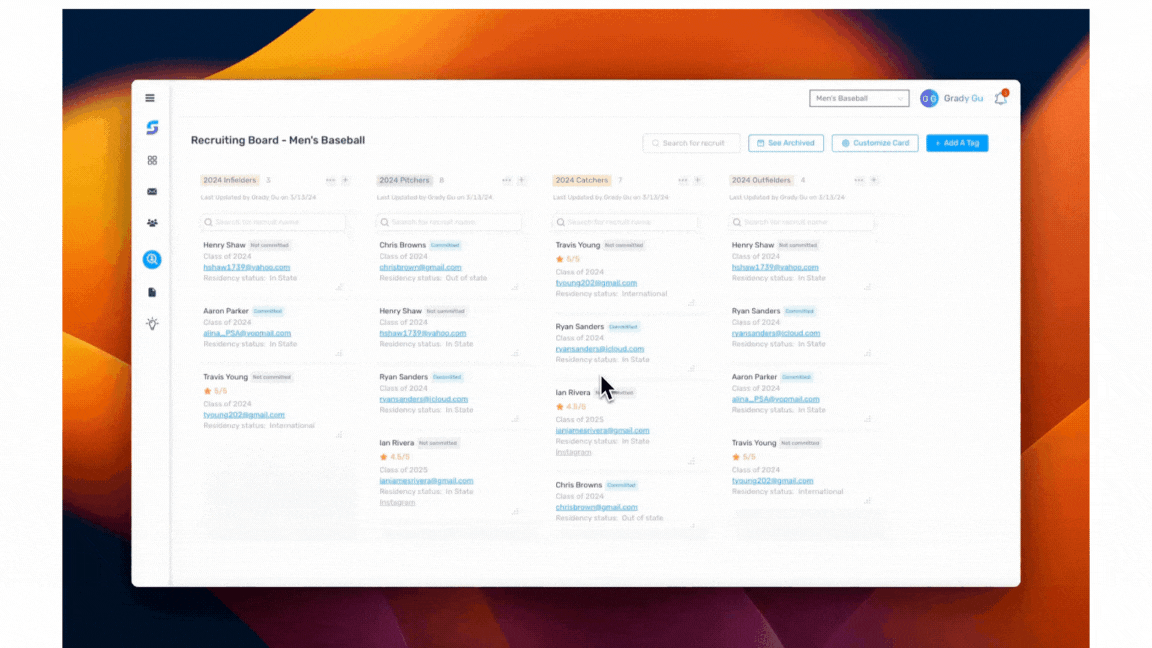Focus the top Search for recruit field
This screenshot has height=648, width=1152.
click(691, 143)
